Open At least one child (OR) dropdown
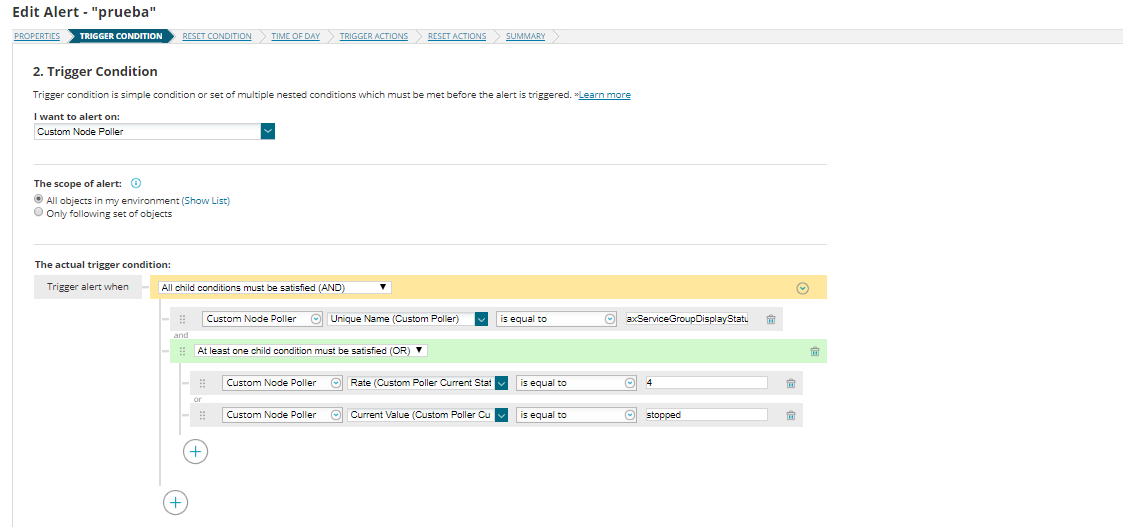1123x527 pixels. [x=312, y=350]
